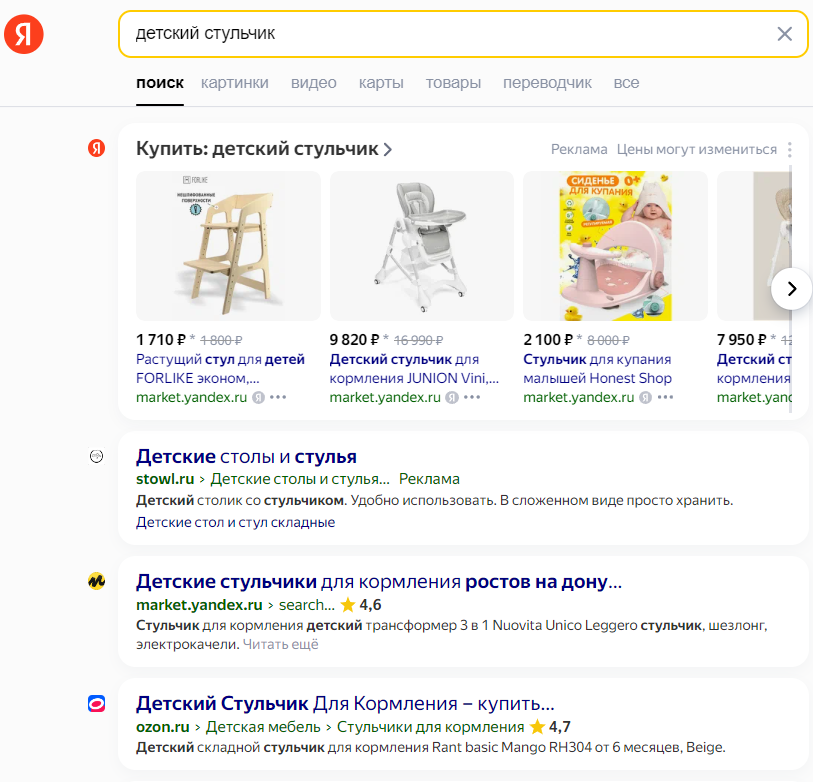
Task: Click market.yandex.ru under the JUNION product
Action: [x=385, y=397]
